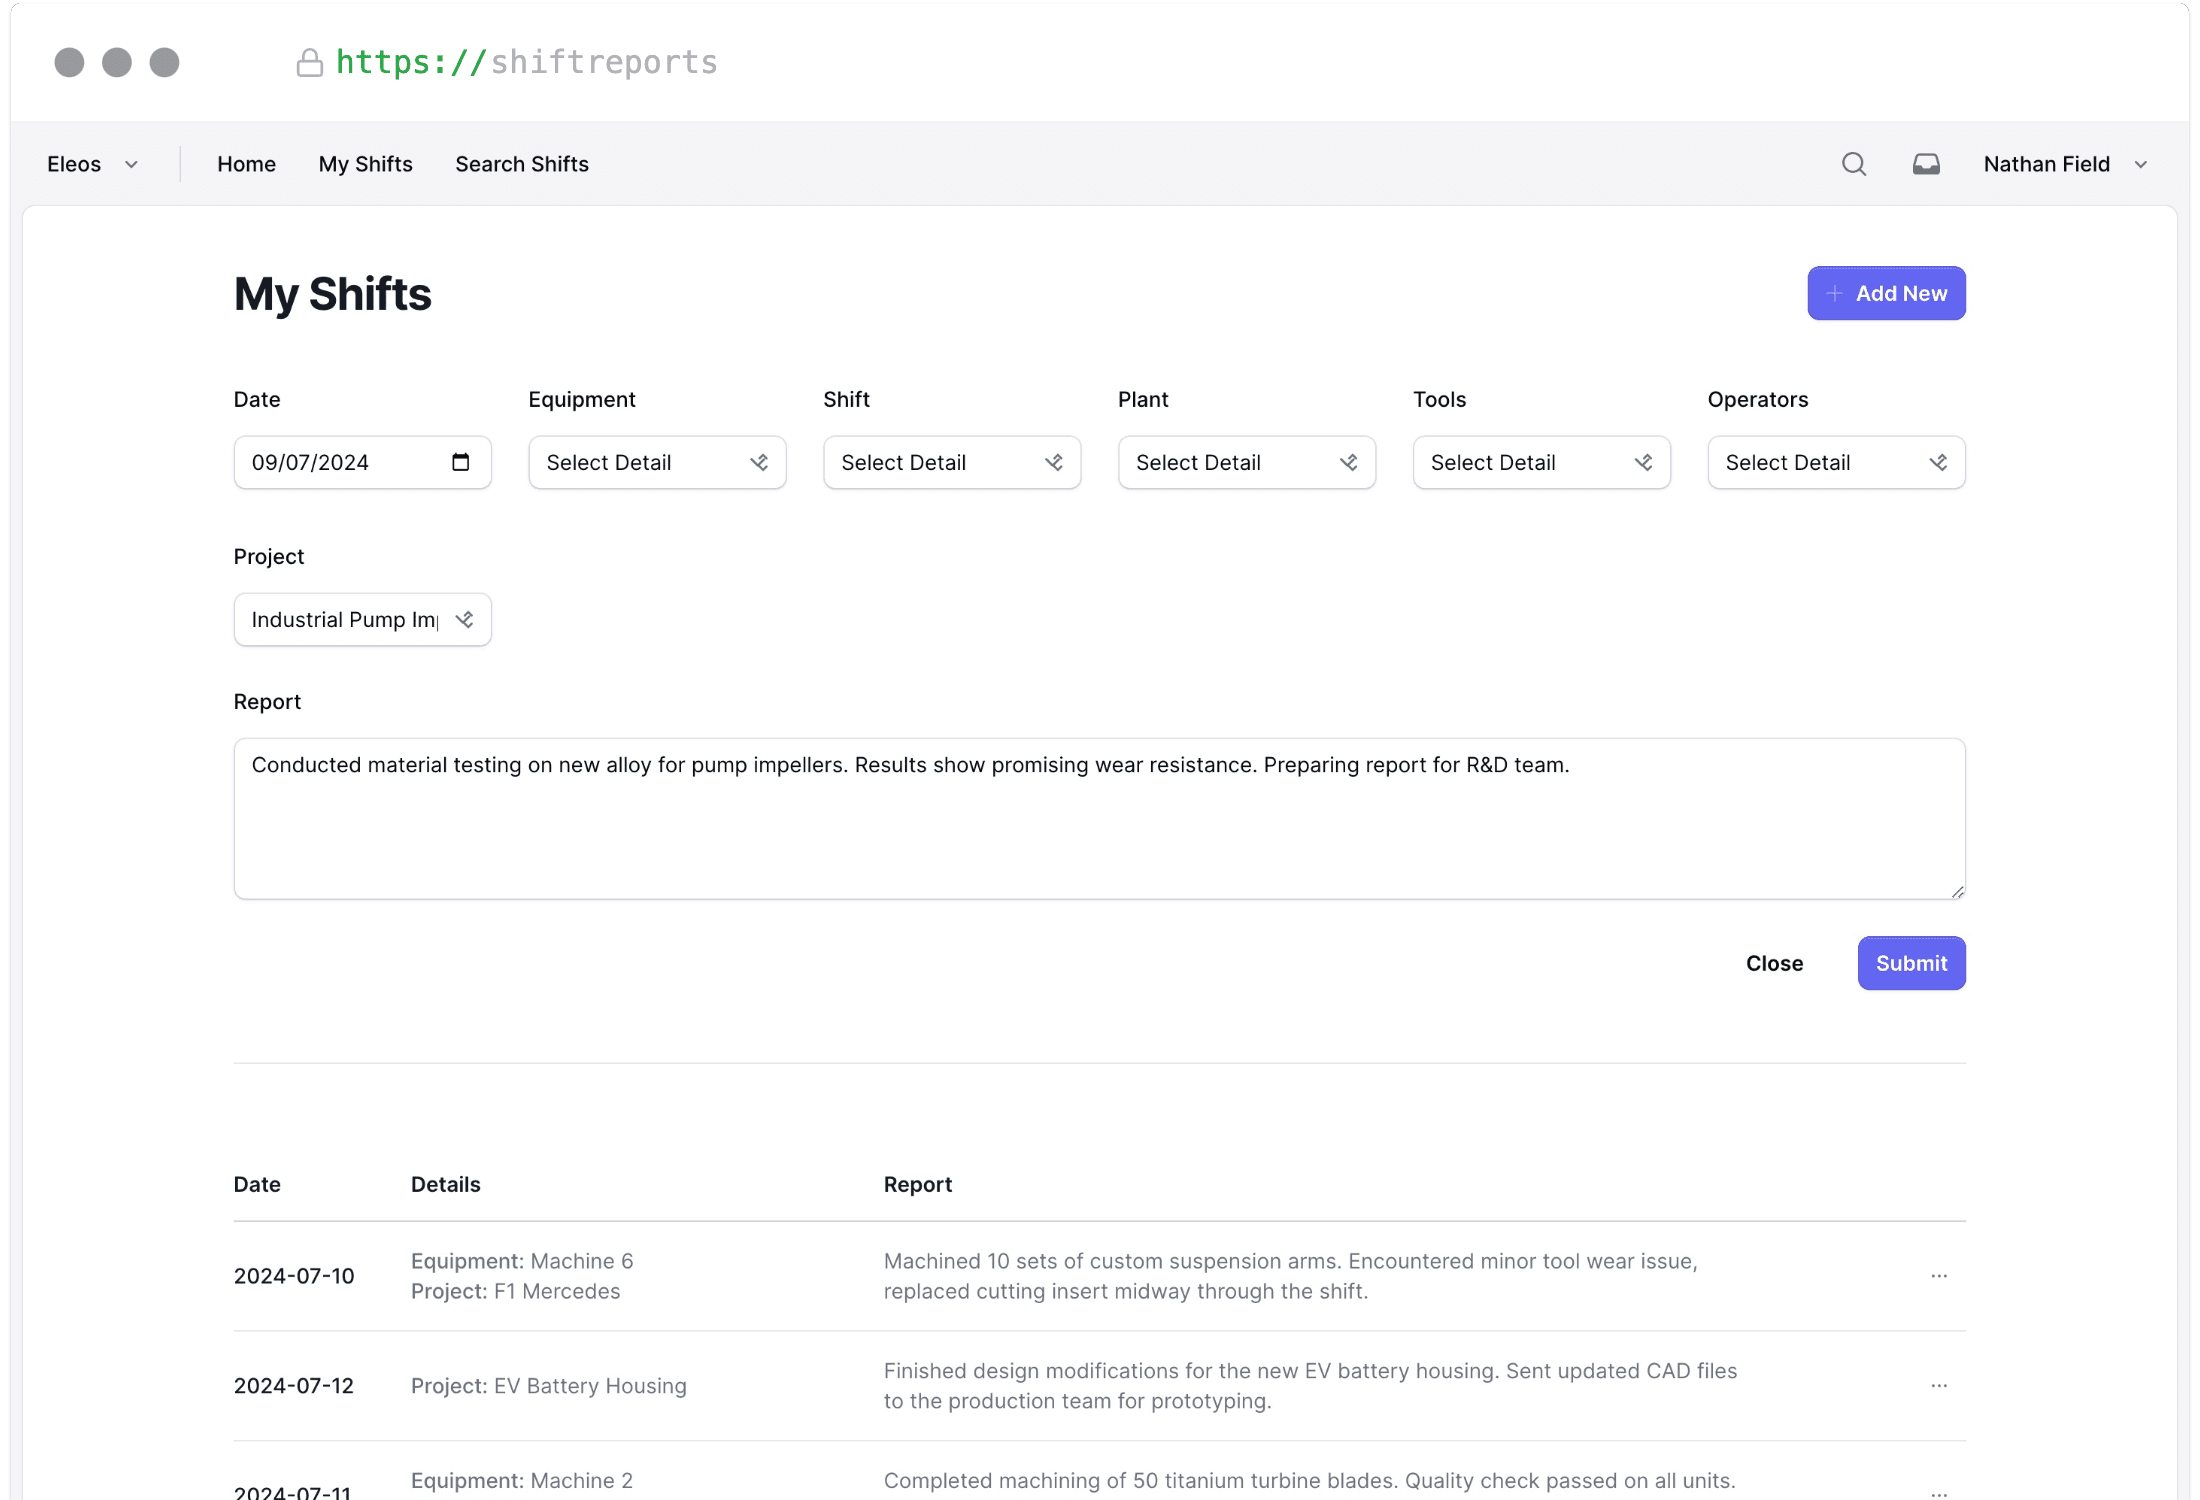Close the shift entry form
Viewport: 2200px width, 1500px height.
[1774, 963]
